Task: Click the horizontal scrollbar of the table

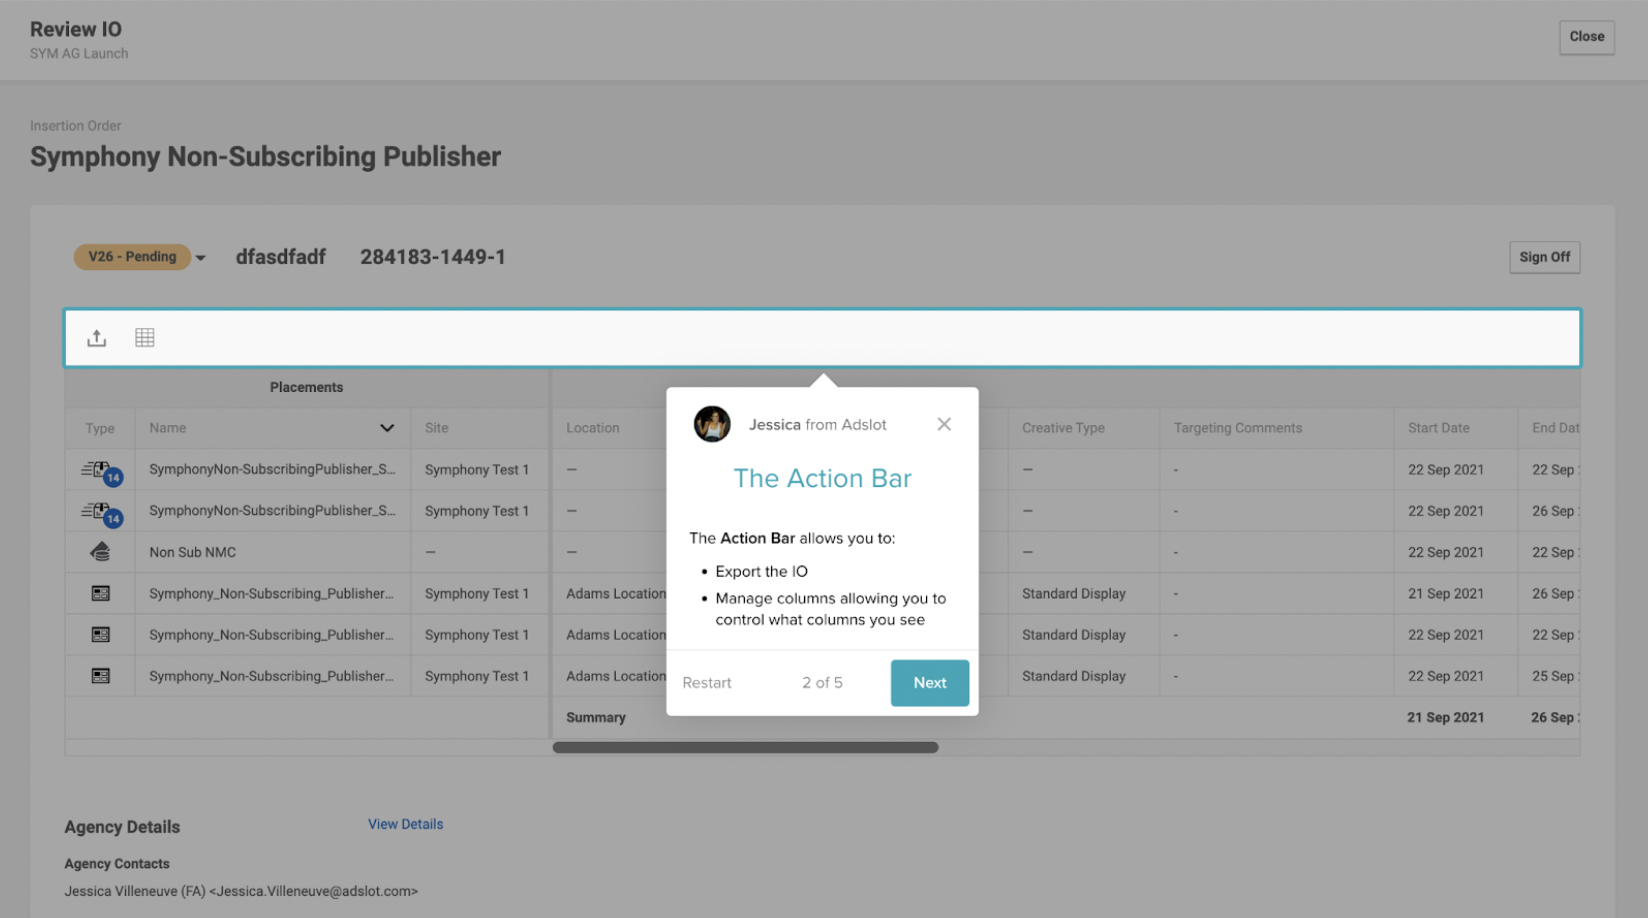Action: (745, 747)
